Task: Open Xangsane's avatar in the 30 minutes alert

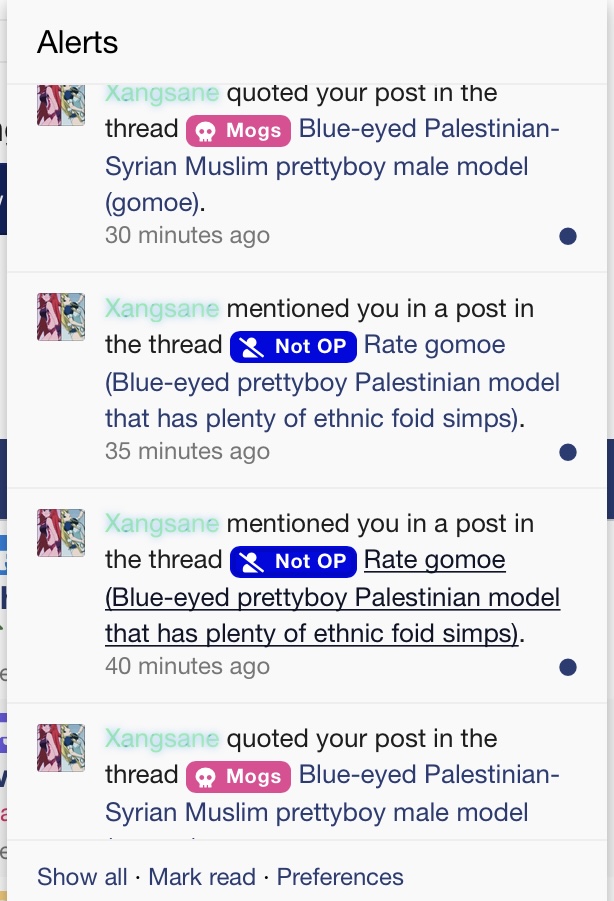Action: 61,105
